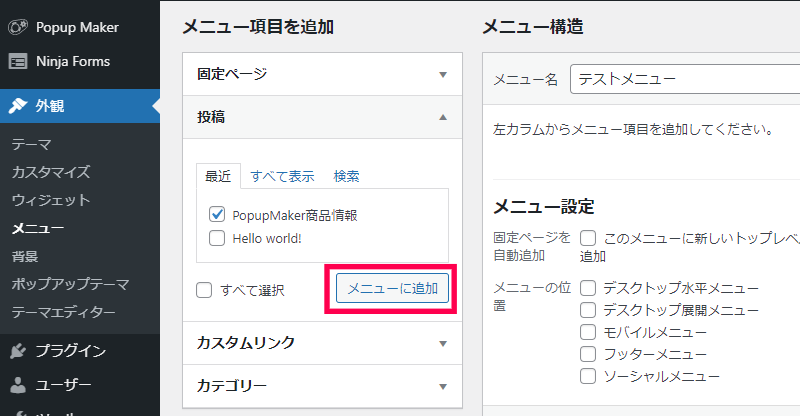
Task: Click the メニュー名 text field
Action: pos(685,79)
